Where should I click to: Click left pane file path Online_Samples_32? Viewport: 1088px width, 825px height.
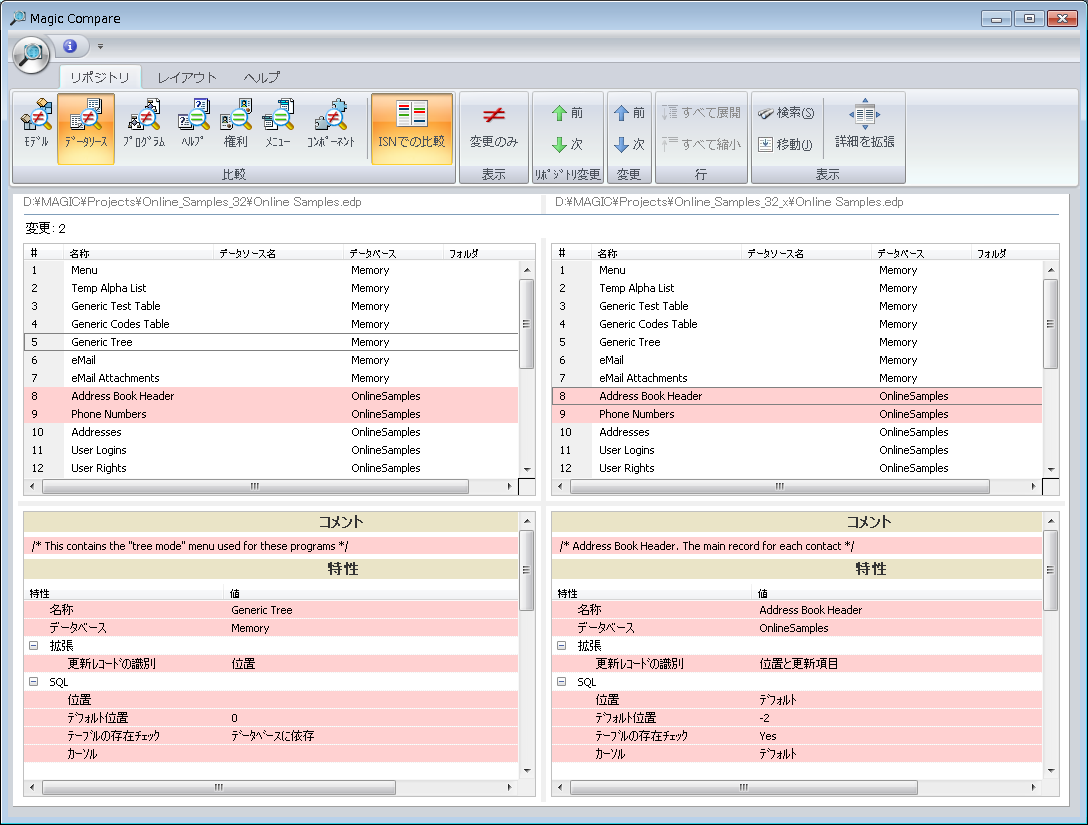[x=192, y=202]
